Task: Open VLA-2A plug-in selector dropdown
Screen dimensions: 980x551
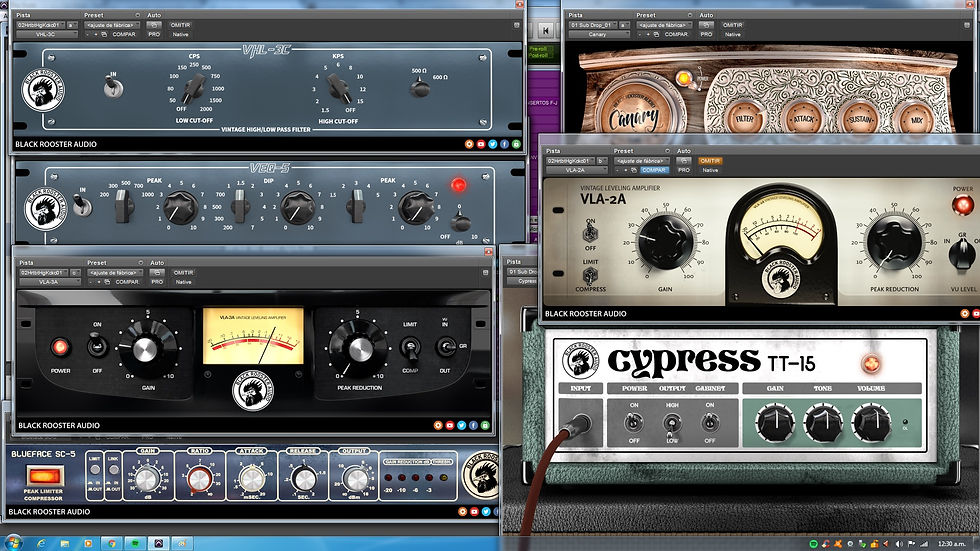Action: 577,170
